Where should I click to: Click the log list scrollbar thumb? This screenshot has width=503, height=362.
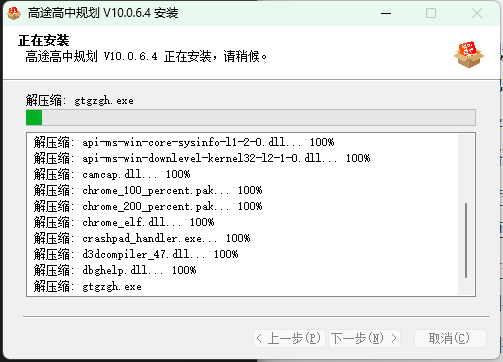click(466, 240)
